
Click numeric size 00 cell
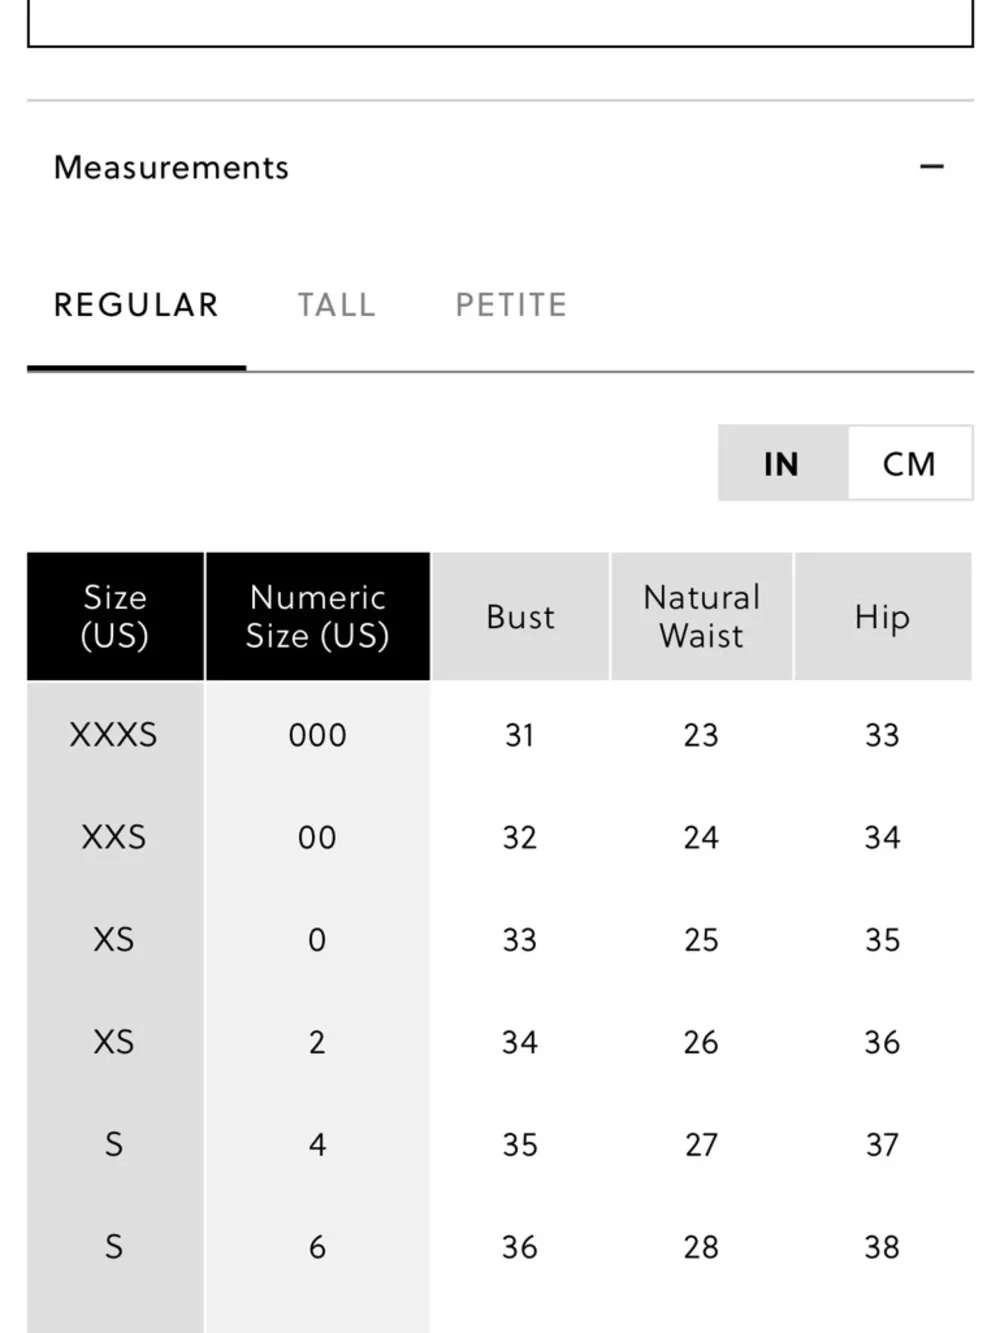(x=318, y=837)
